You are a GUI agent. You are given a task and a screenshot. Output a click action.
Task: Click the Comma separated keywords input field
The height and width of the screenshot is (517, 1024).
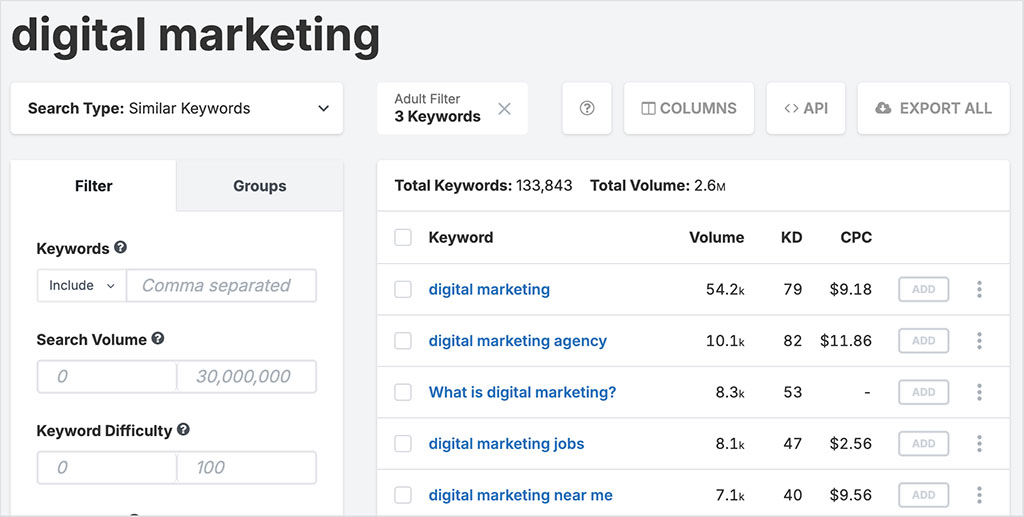pos(221,286)
